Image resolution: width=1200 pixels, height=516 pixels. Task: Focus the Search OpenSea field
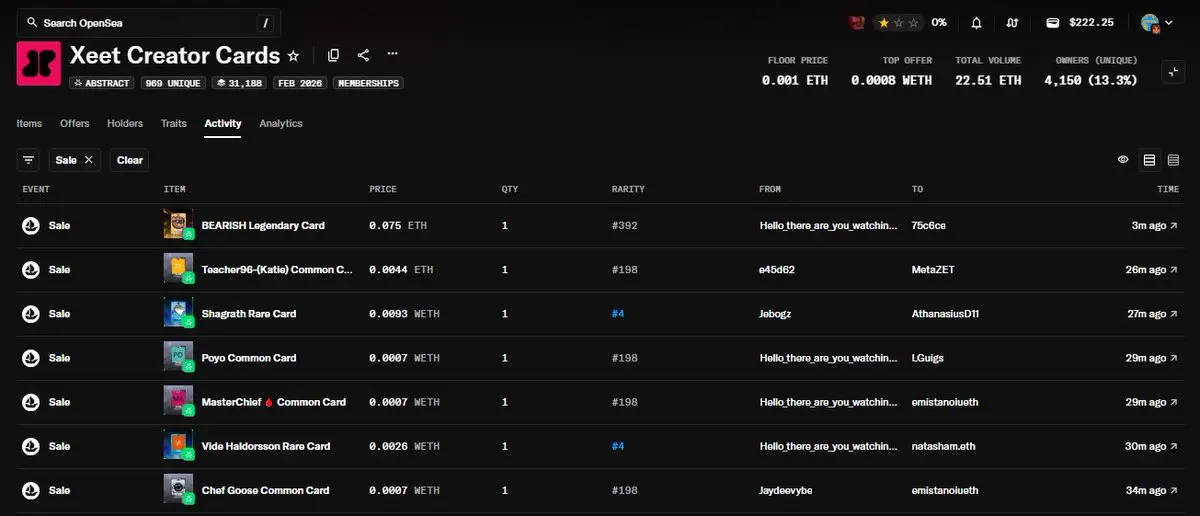point(148,22)
